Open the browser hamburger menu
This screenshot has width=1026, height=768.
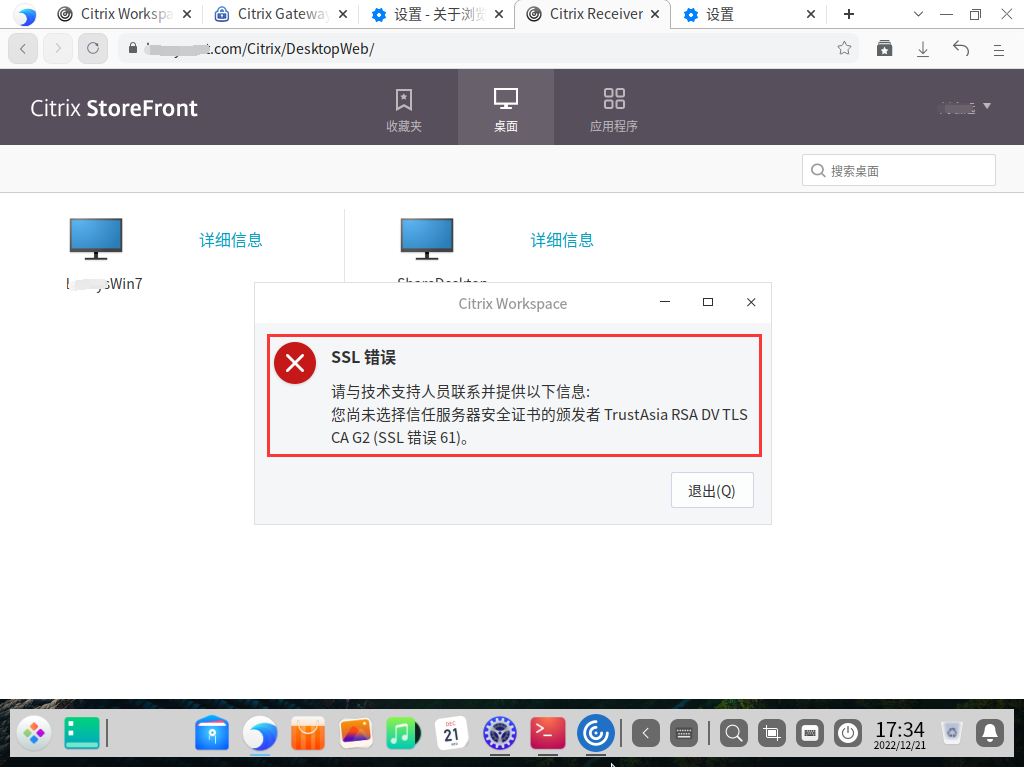pos(999,50)
